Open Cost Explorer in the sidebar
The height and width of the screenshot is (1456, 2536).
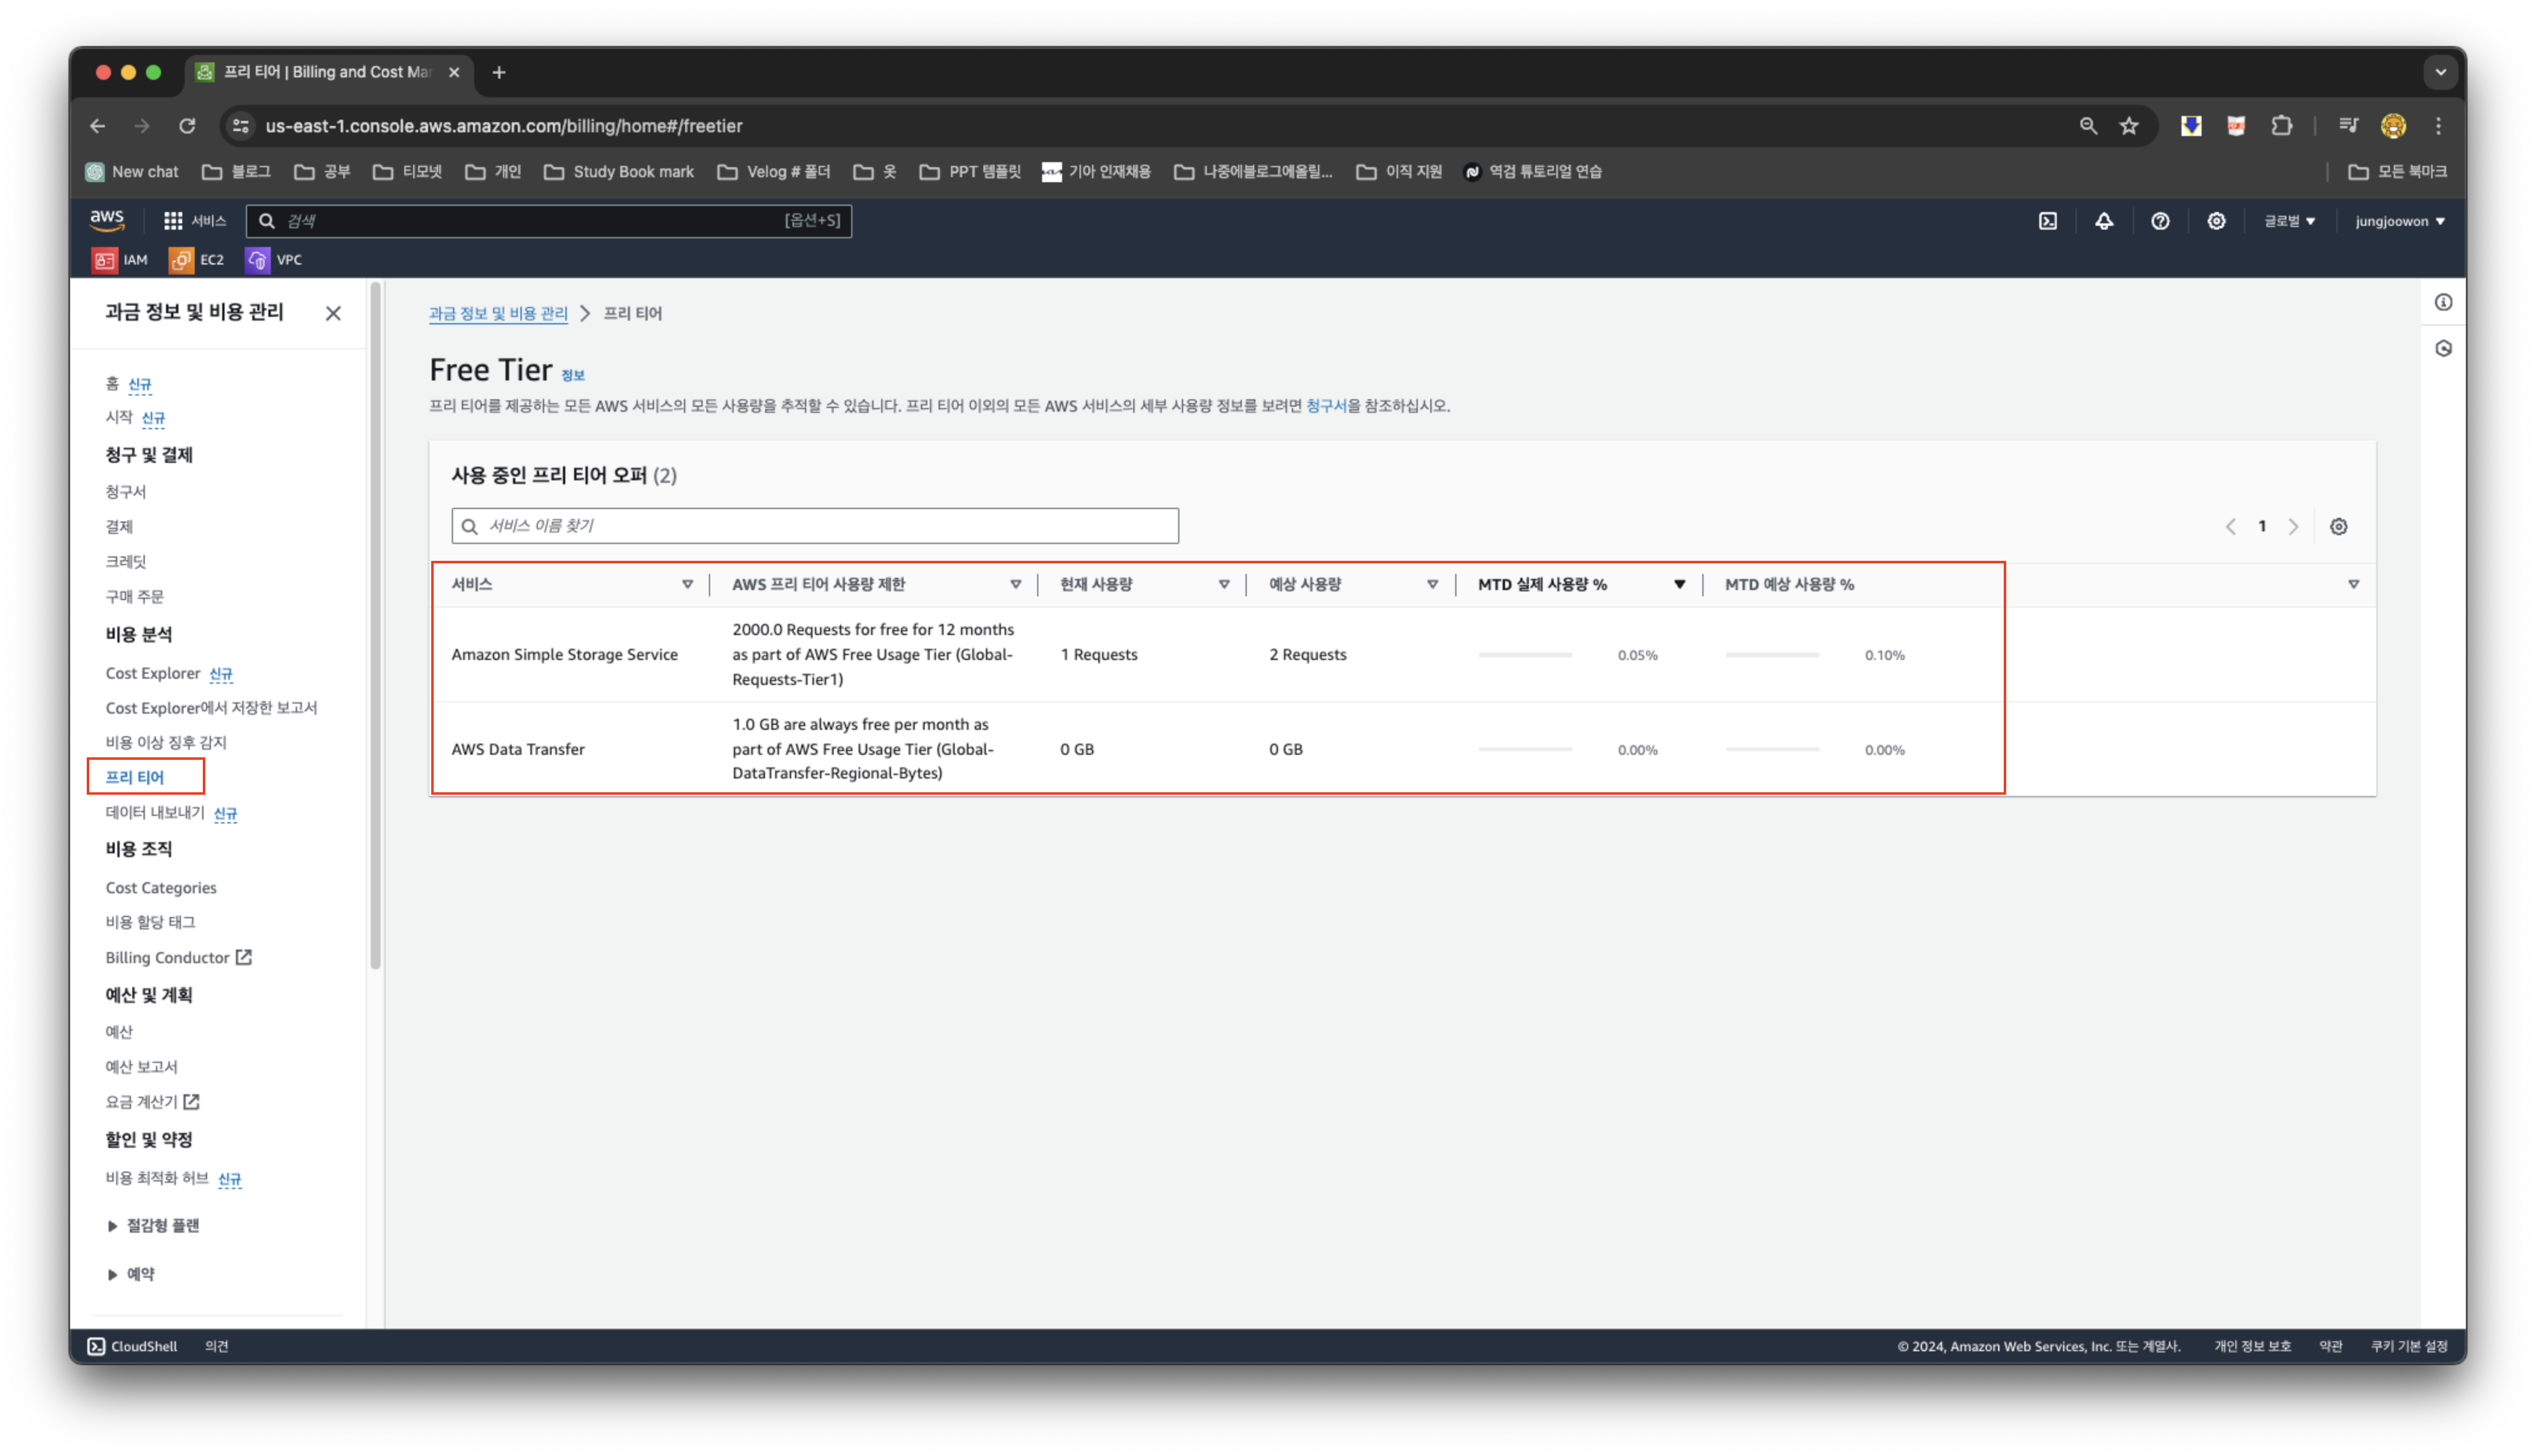tap(153, 673)
